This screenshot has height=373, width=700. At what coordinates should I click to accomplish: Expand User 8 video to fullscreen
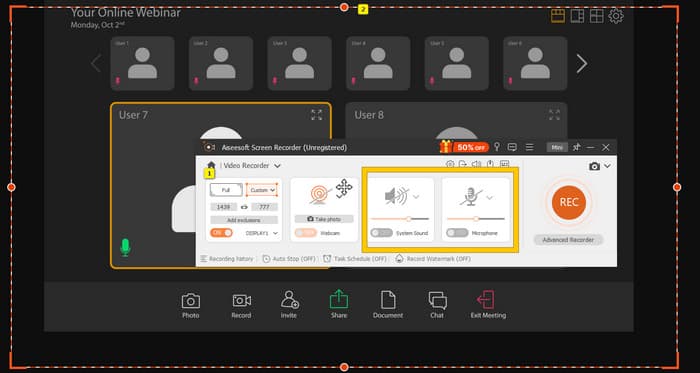tap(554, 115)
